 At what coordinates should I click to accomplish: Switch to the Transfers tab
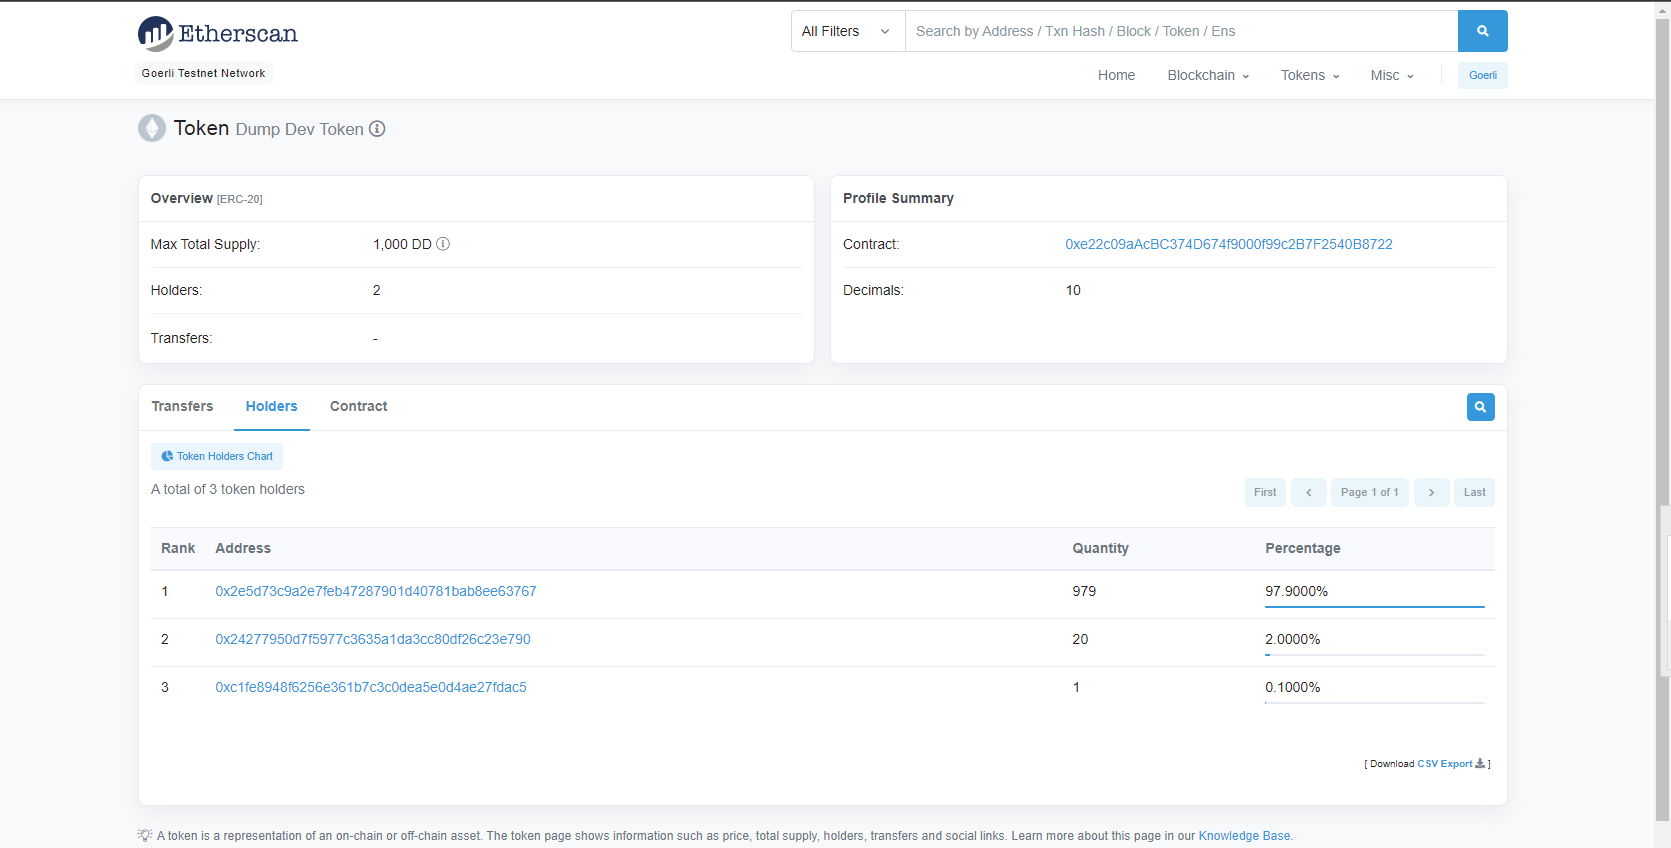[x=182, y=406]
